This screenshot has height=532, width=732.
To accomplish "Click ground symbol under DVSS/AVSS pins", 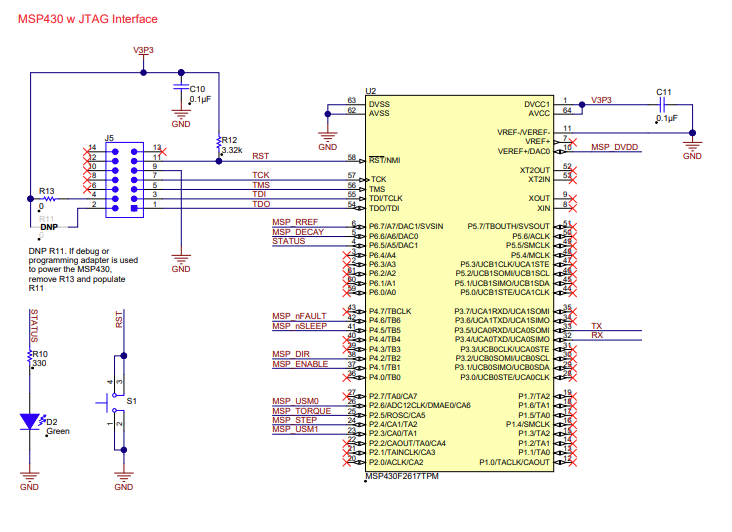I will (x=327, y=138).
